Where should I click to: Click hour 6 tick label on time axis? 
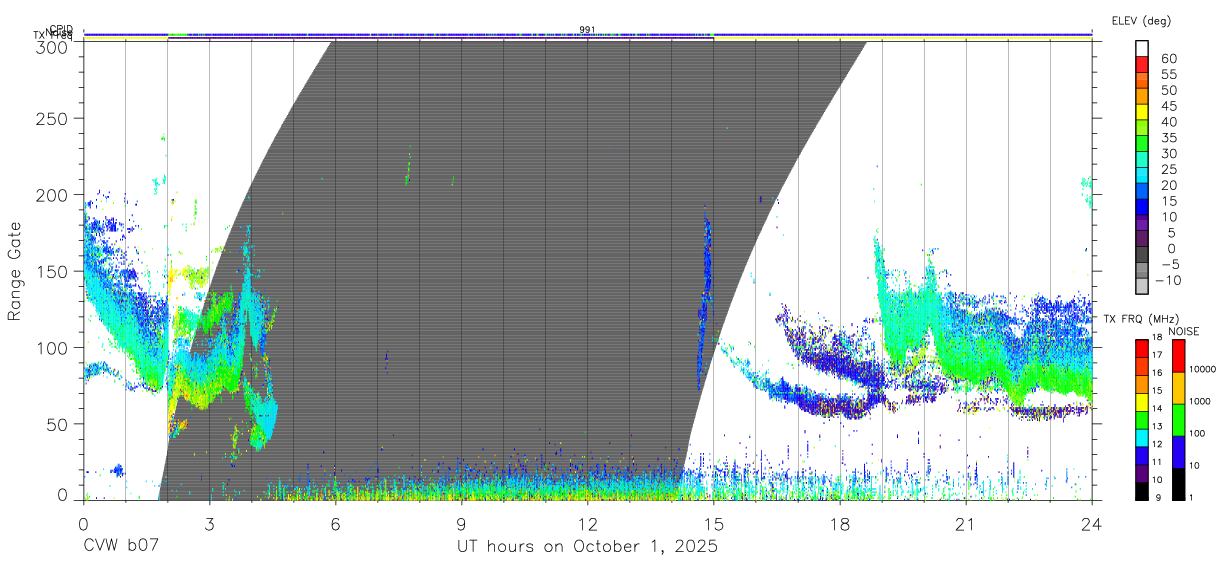(335, 524)
